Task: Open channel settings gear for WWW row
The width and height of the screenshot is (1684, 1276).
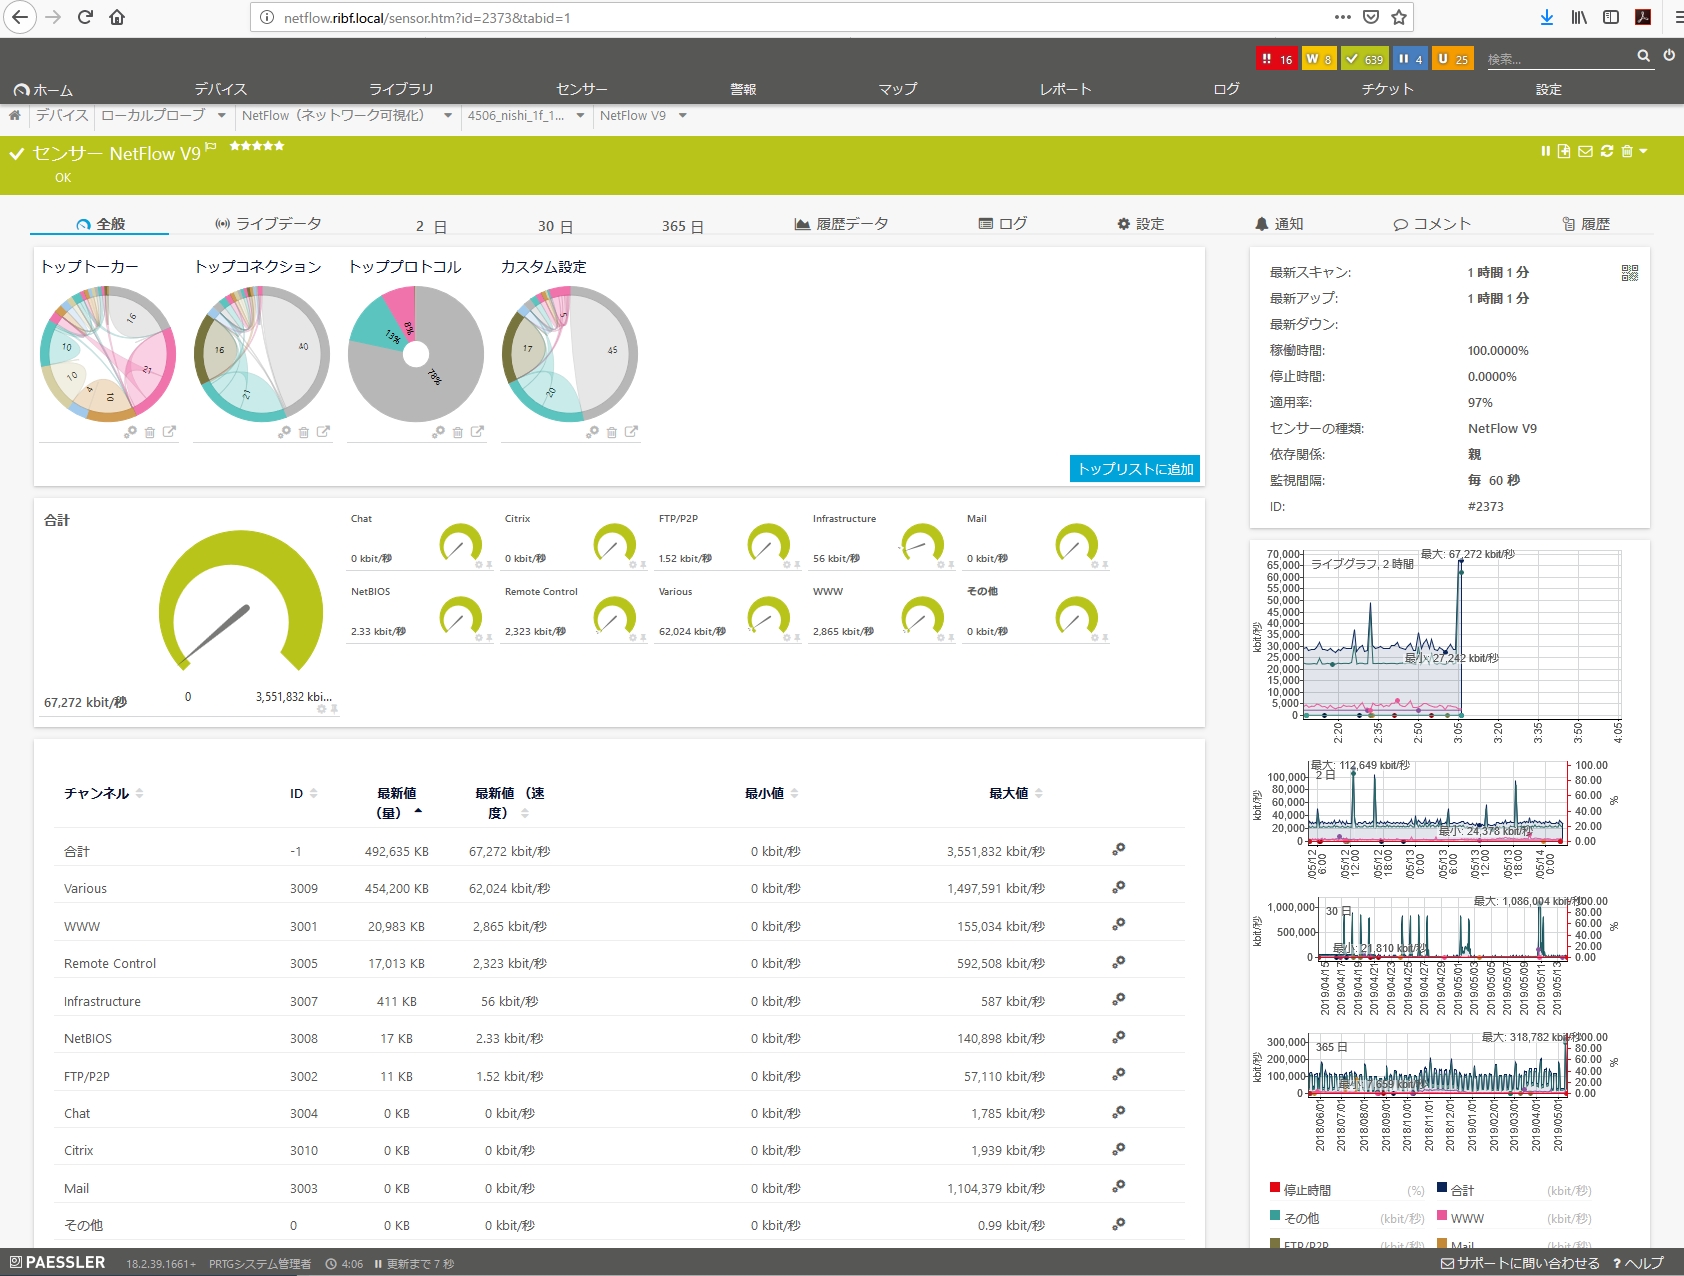Action: tap(1119, 924)
